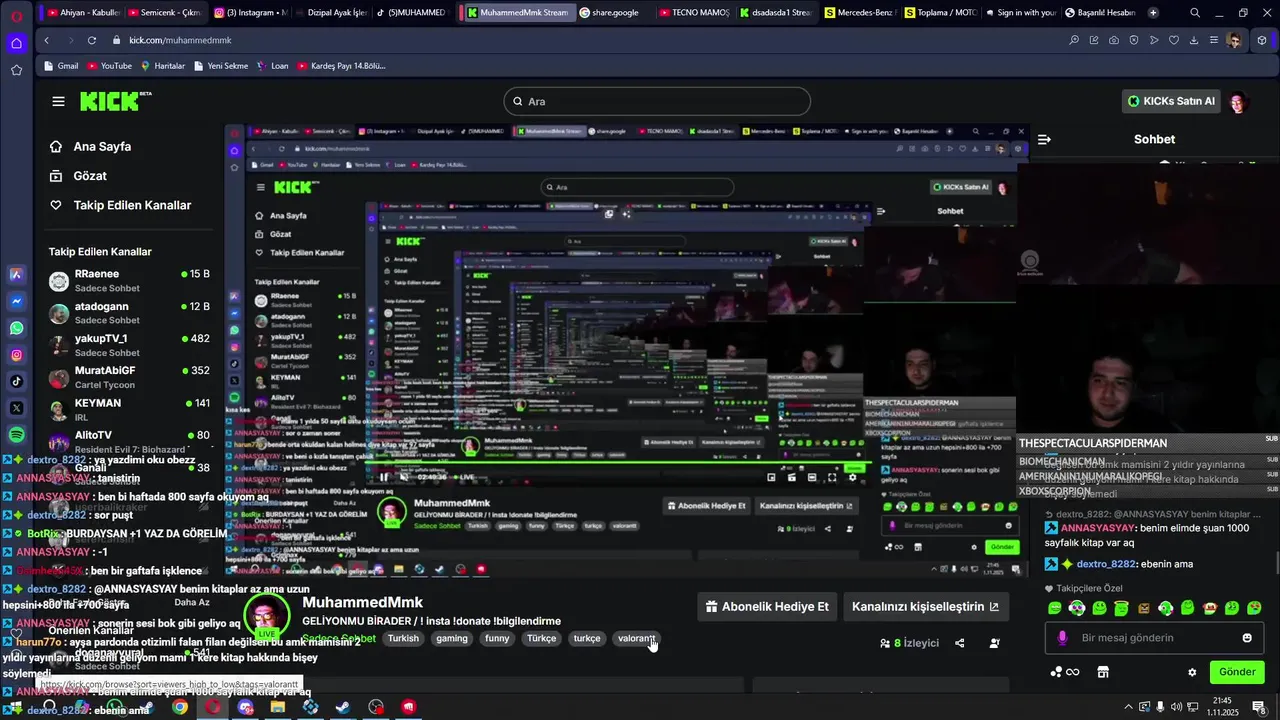
Task: Show hidden system tray icons
Action: pyautogui.click(x=1129, y=706)
